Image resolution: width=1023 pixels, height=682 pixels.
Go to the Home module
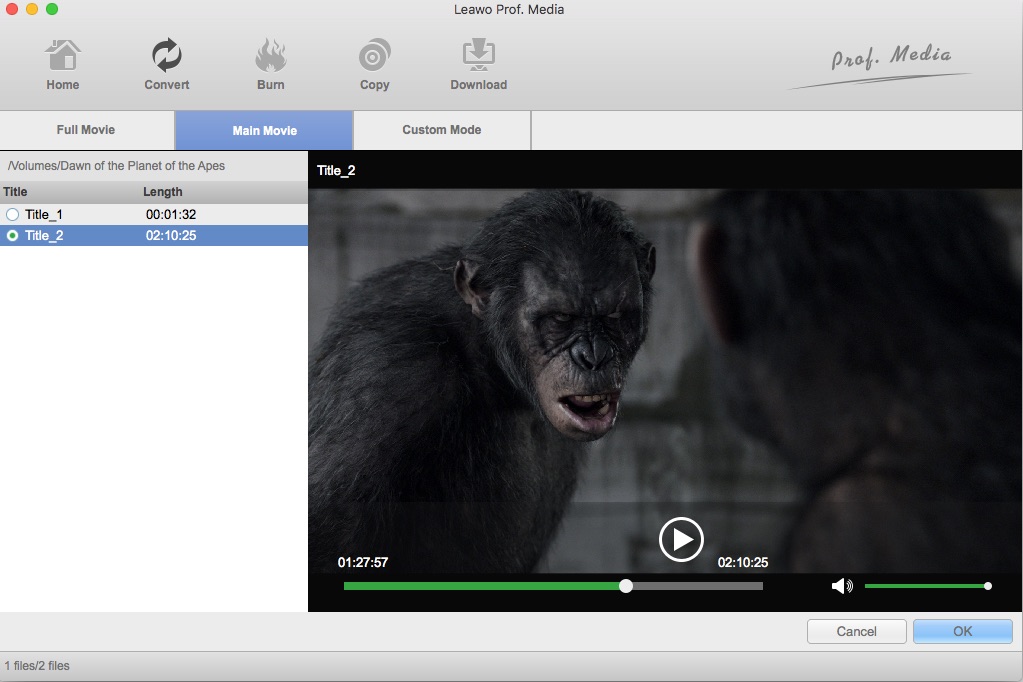(63, 64)
